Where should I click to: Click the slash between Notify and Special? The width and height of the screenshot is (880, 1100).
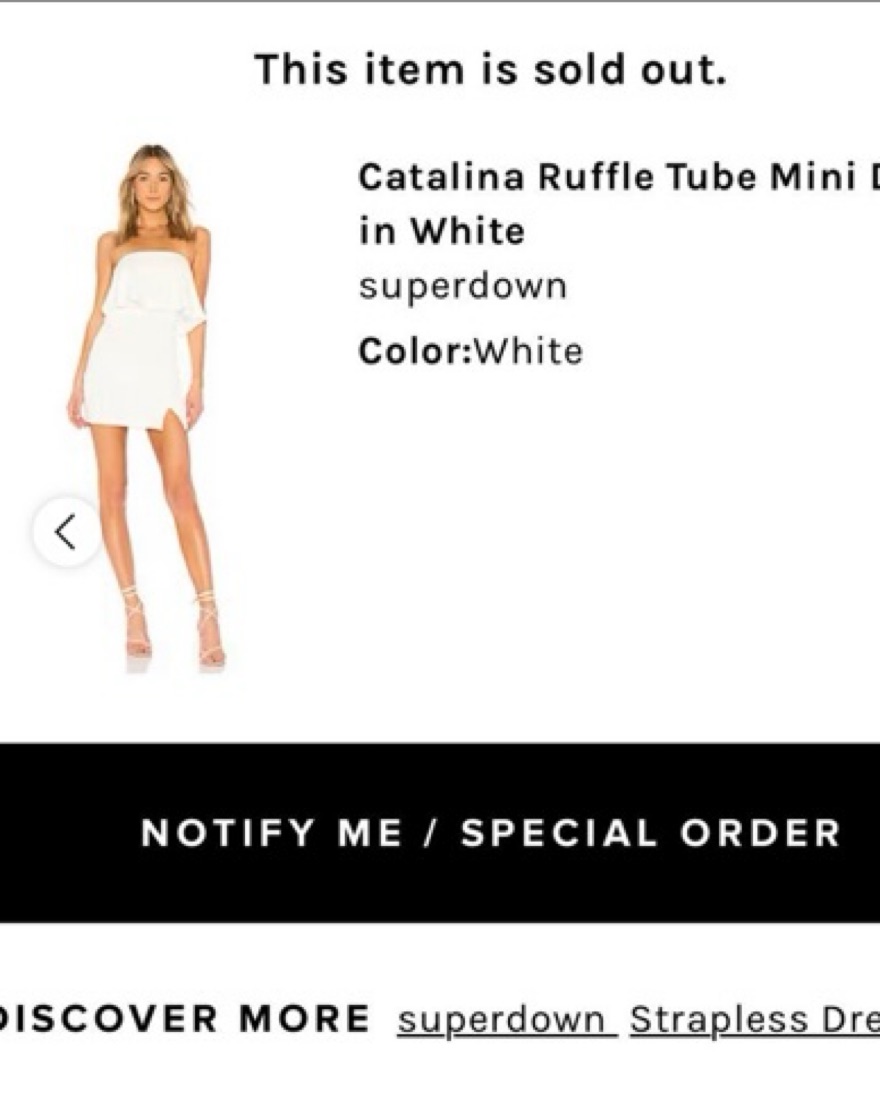click(x=431, y=833)
